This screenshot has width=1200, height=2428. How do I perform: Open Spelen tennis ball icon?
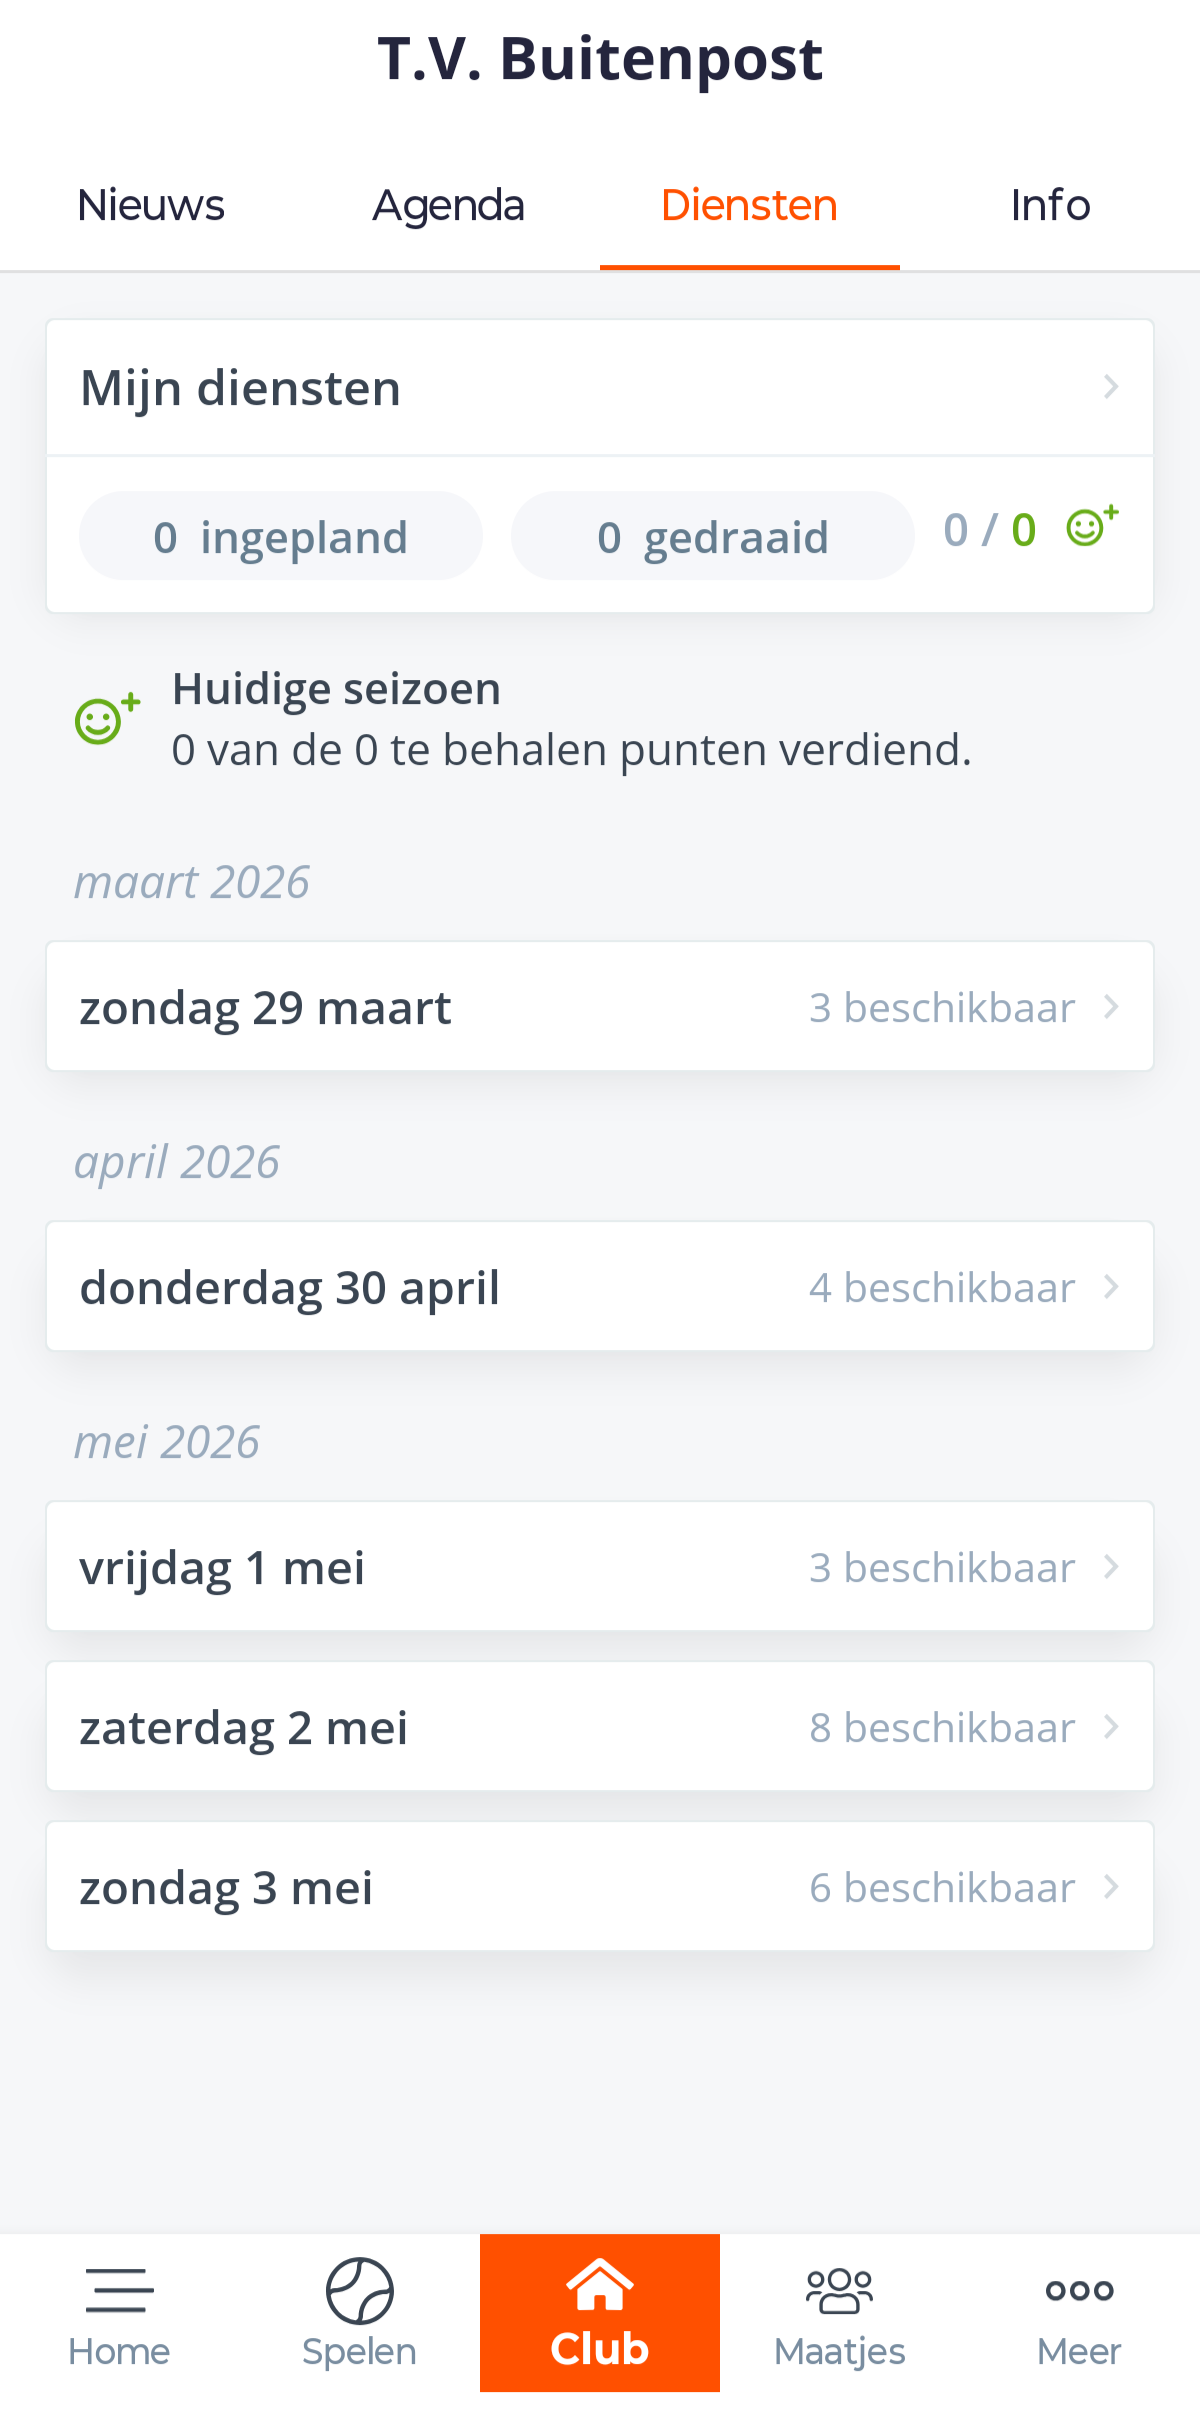(359, 2290)
